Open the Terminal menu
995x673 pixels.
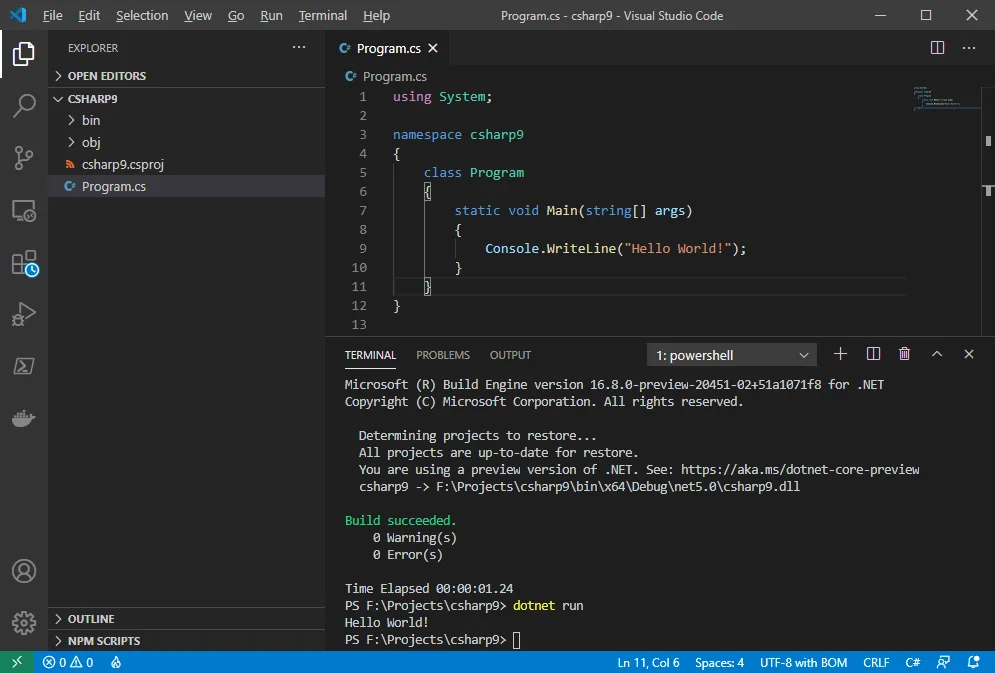click(322, 16)
